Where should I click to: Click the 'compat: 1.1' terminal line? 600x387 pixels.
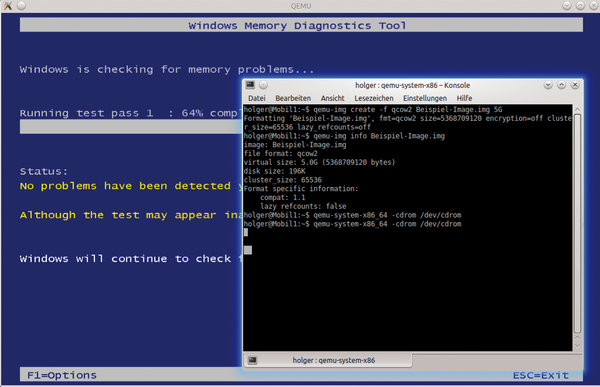tap(283, 198)
